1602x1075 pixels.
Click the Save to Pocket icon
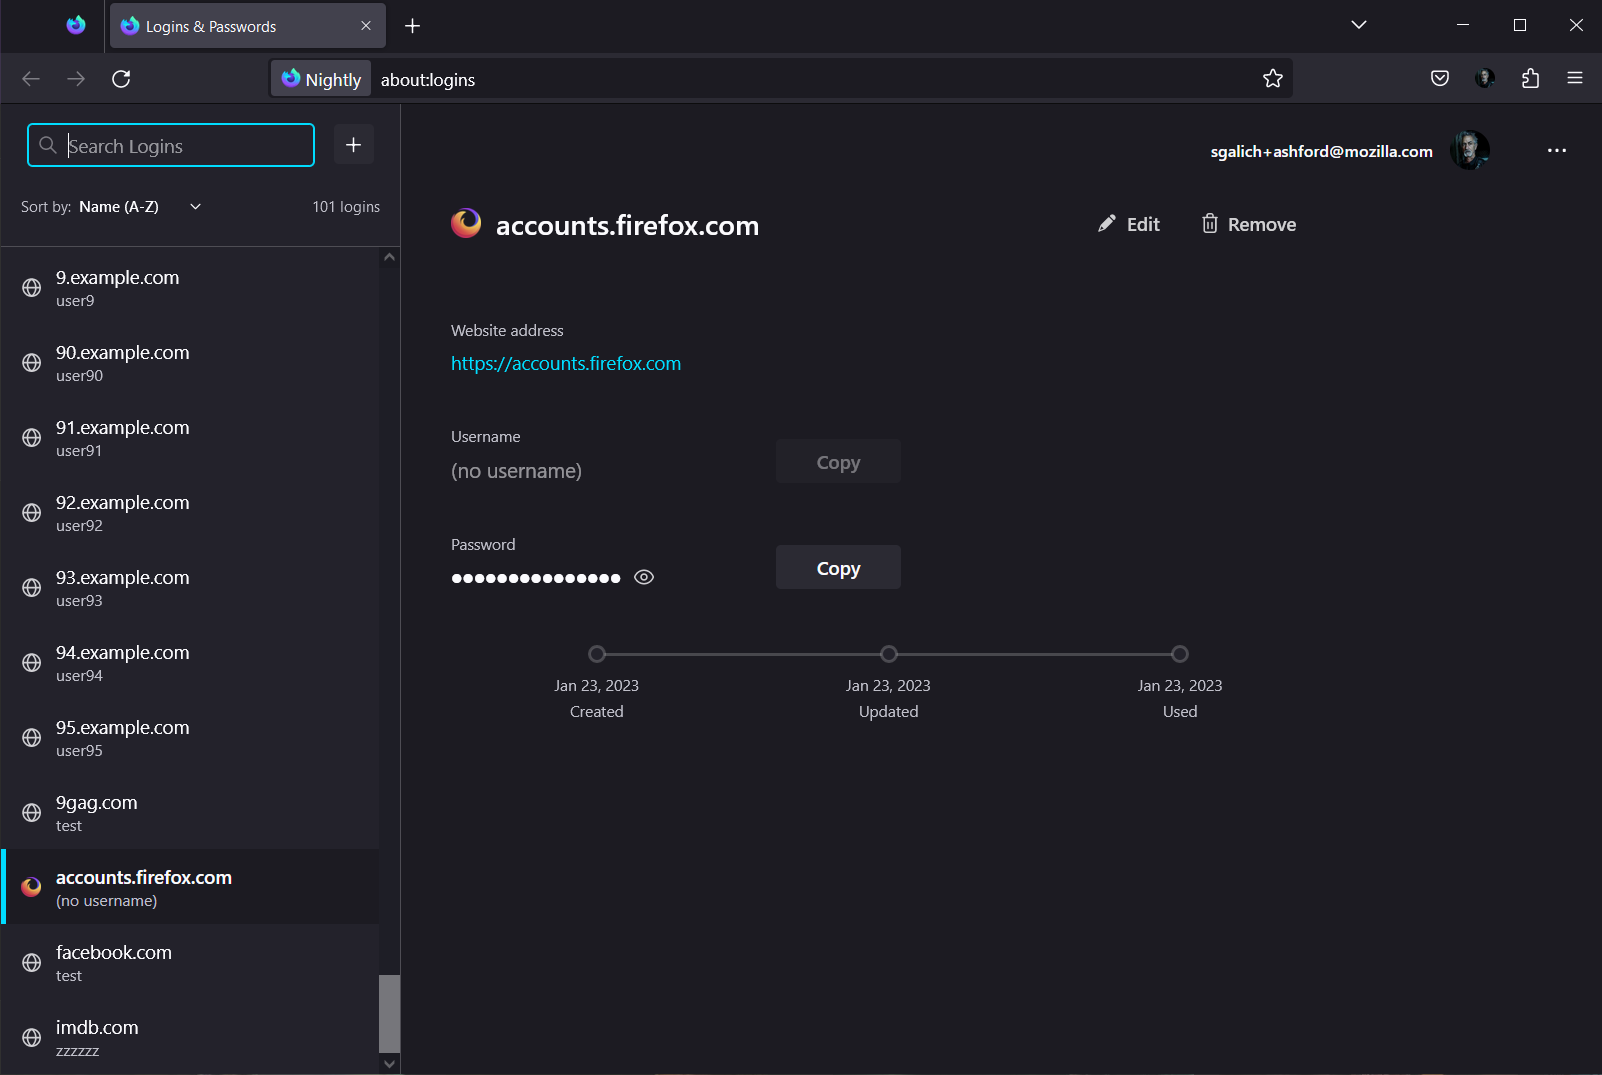click(1440, 78)
